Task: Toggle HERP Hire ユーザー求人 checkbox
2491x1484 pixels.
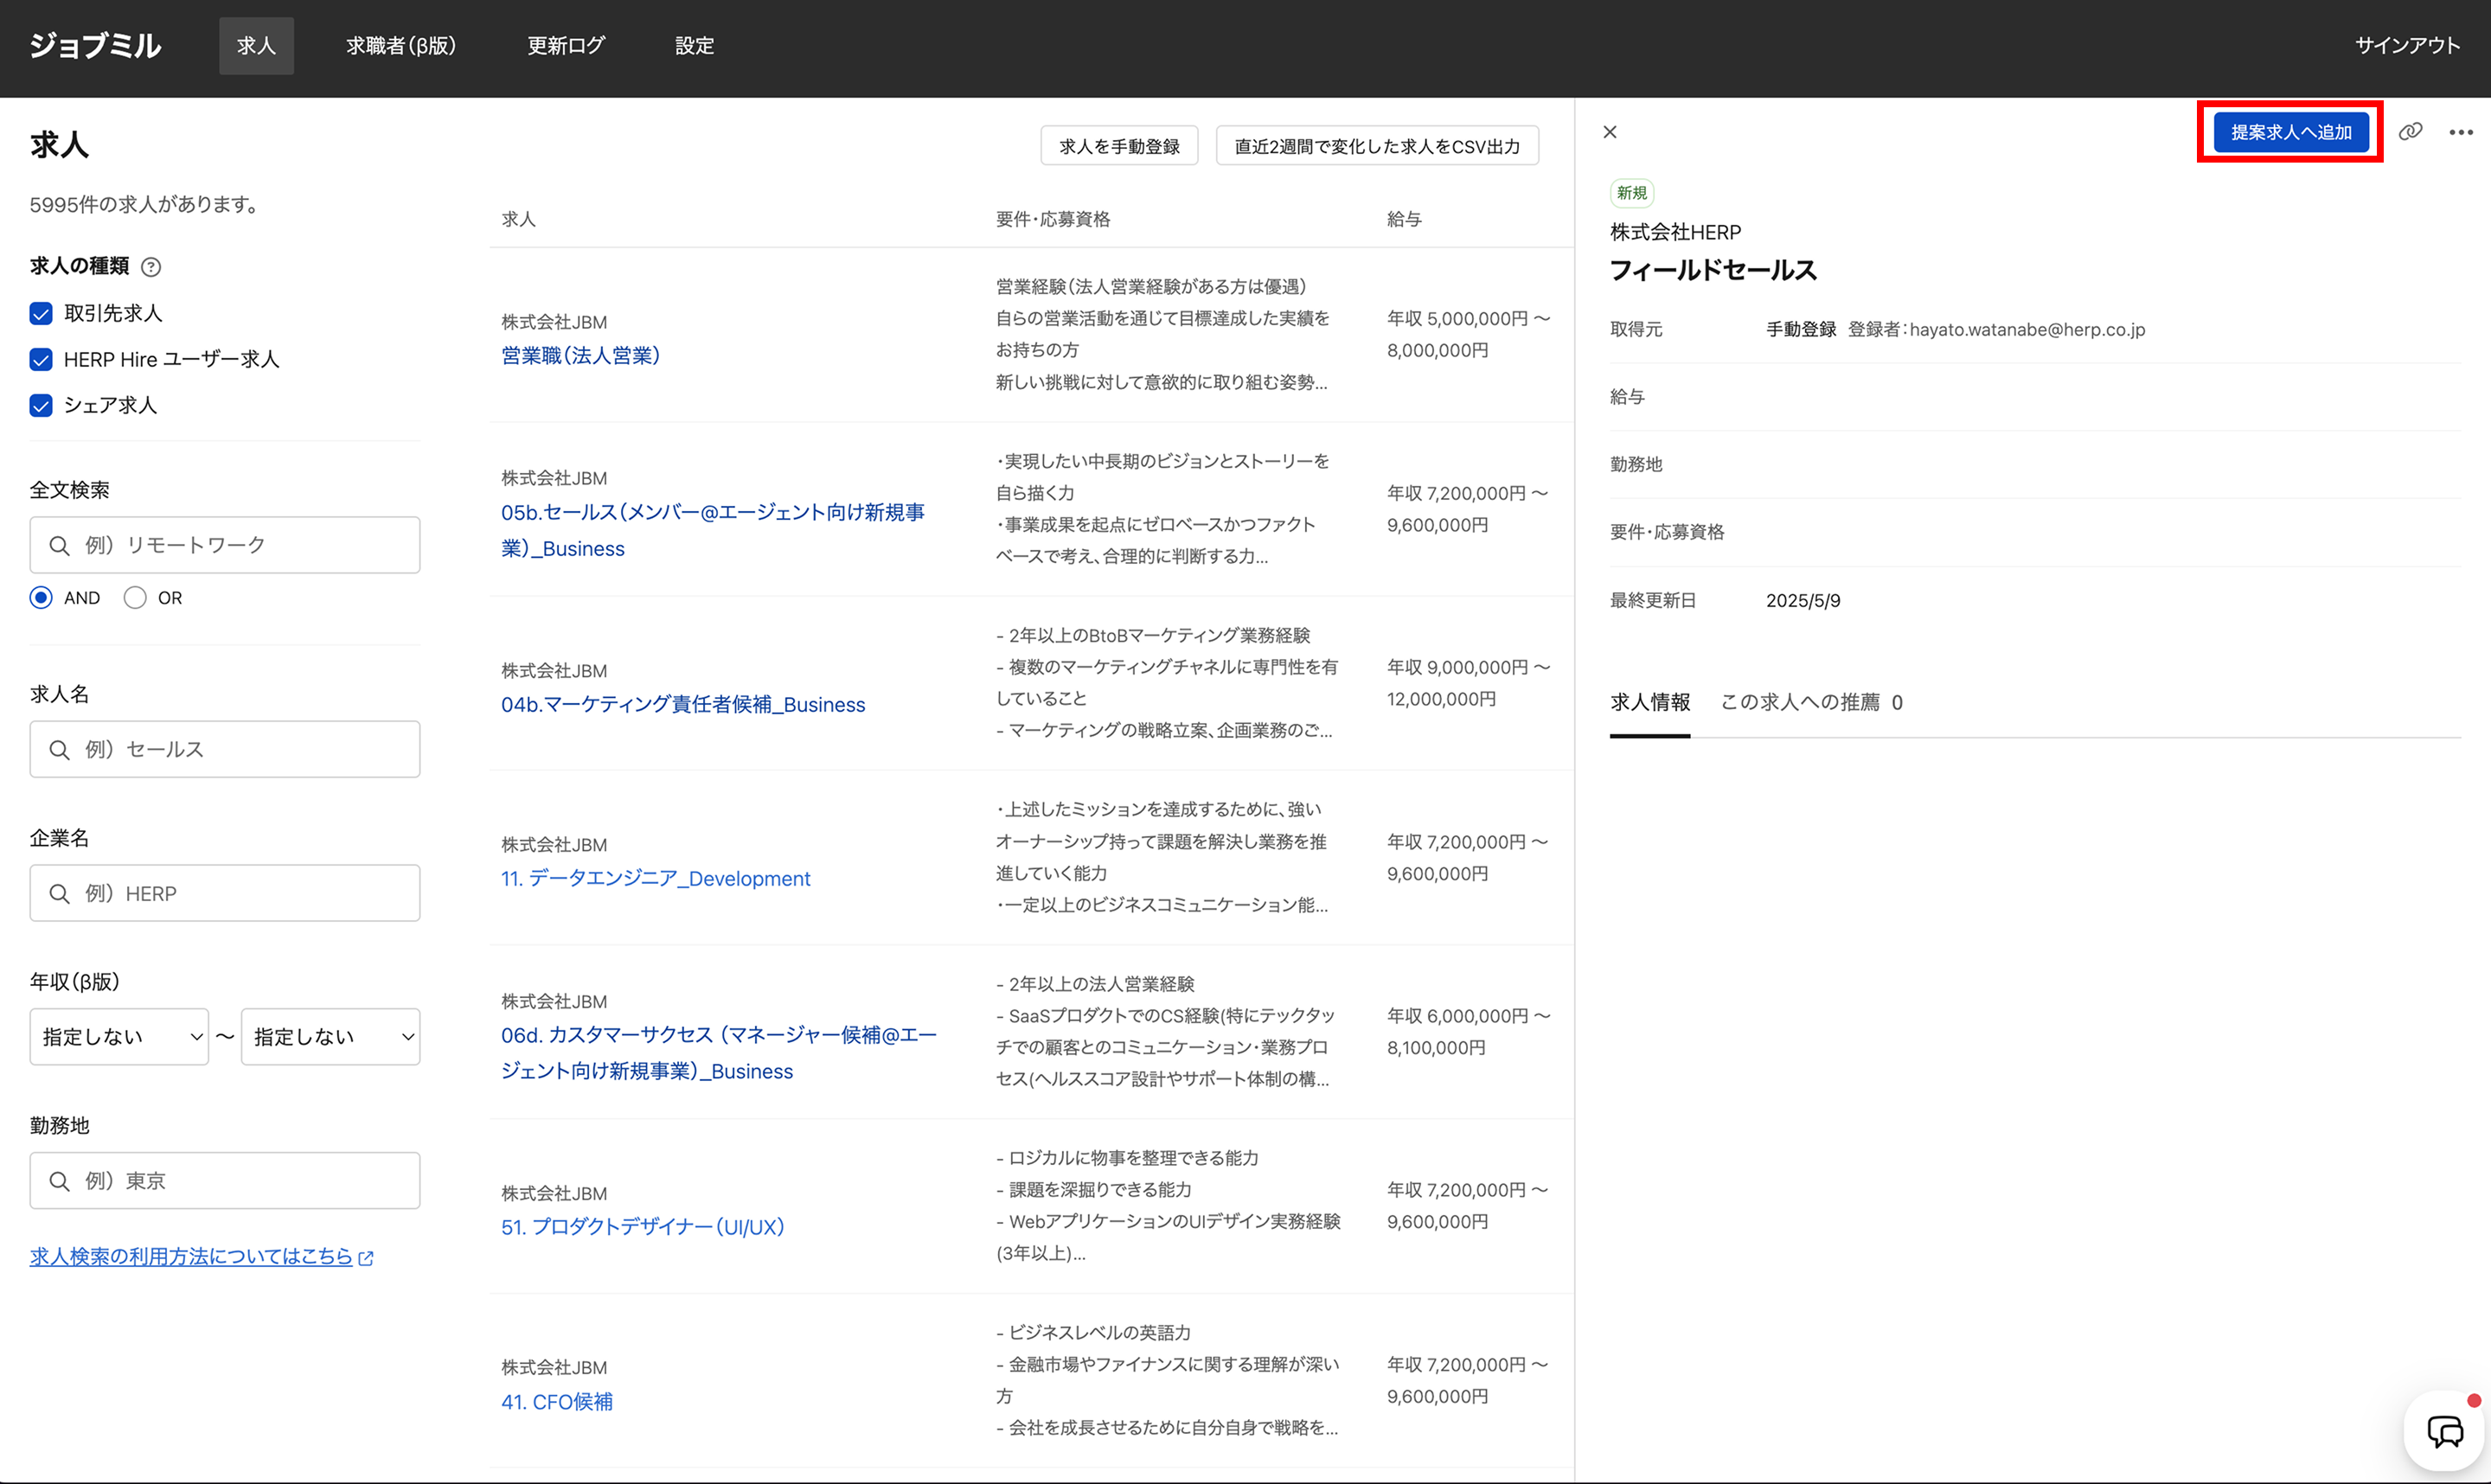Action: pyautogui.click(x=41, y=360)
